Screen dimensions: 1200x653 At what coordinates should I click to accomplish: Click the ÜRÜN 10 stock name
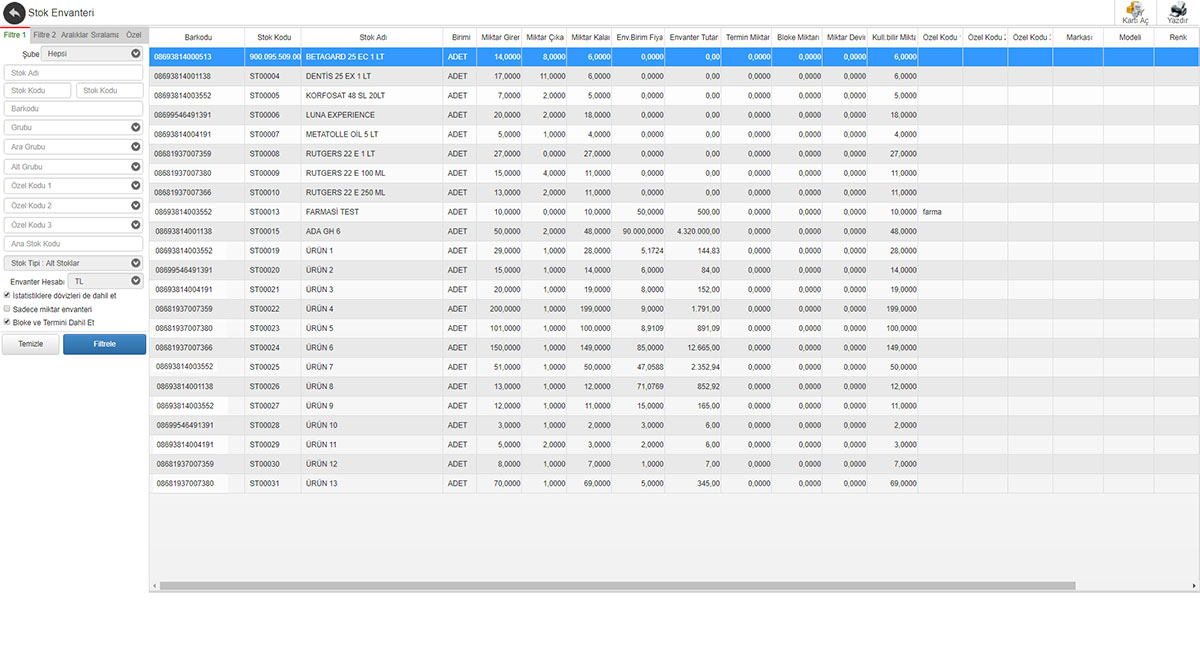click(321, 425)
